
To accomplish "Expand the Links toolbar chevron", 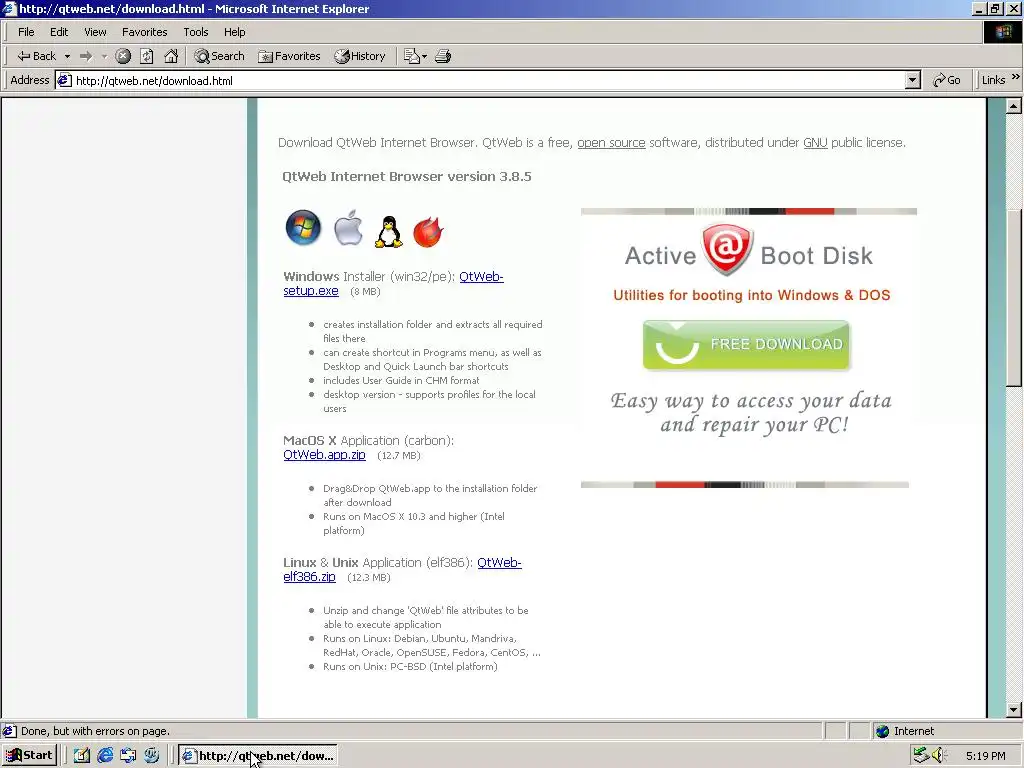I will 1016,78.
